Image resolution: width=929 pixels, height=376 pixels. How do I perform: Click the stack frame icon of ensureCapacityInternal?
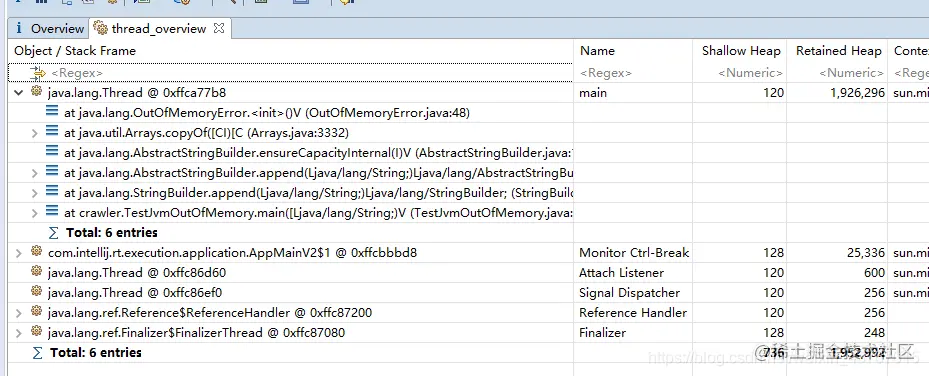coord(52,152)
